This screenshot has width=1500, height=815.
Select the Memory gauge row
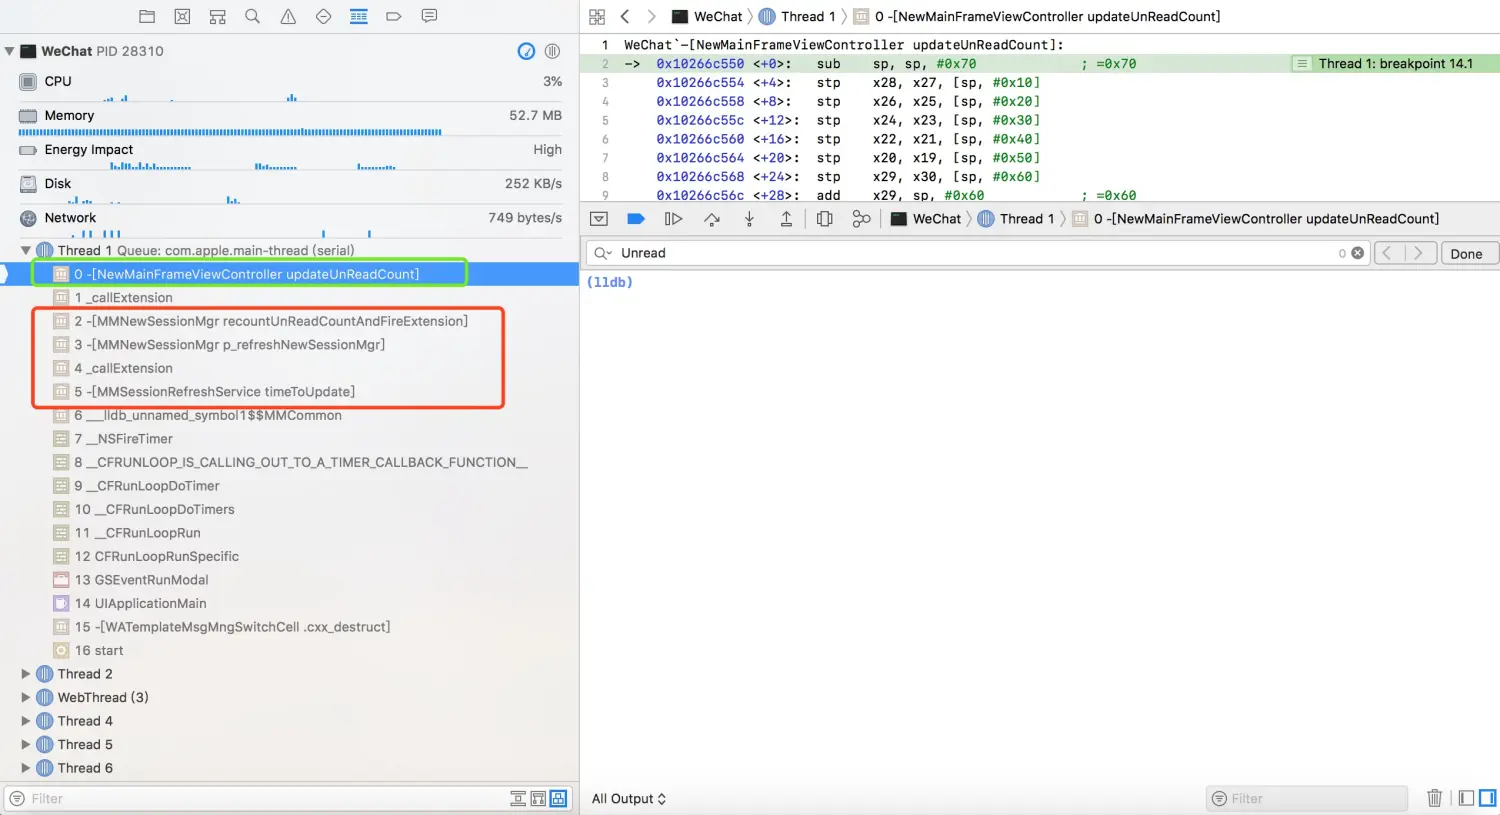[289, 119]
